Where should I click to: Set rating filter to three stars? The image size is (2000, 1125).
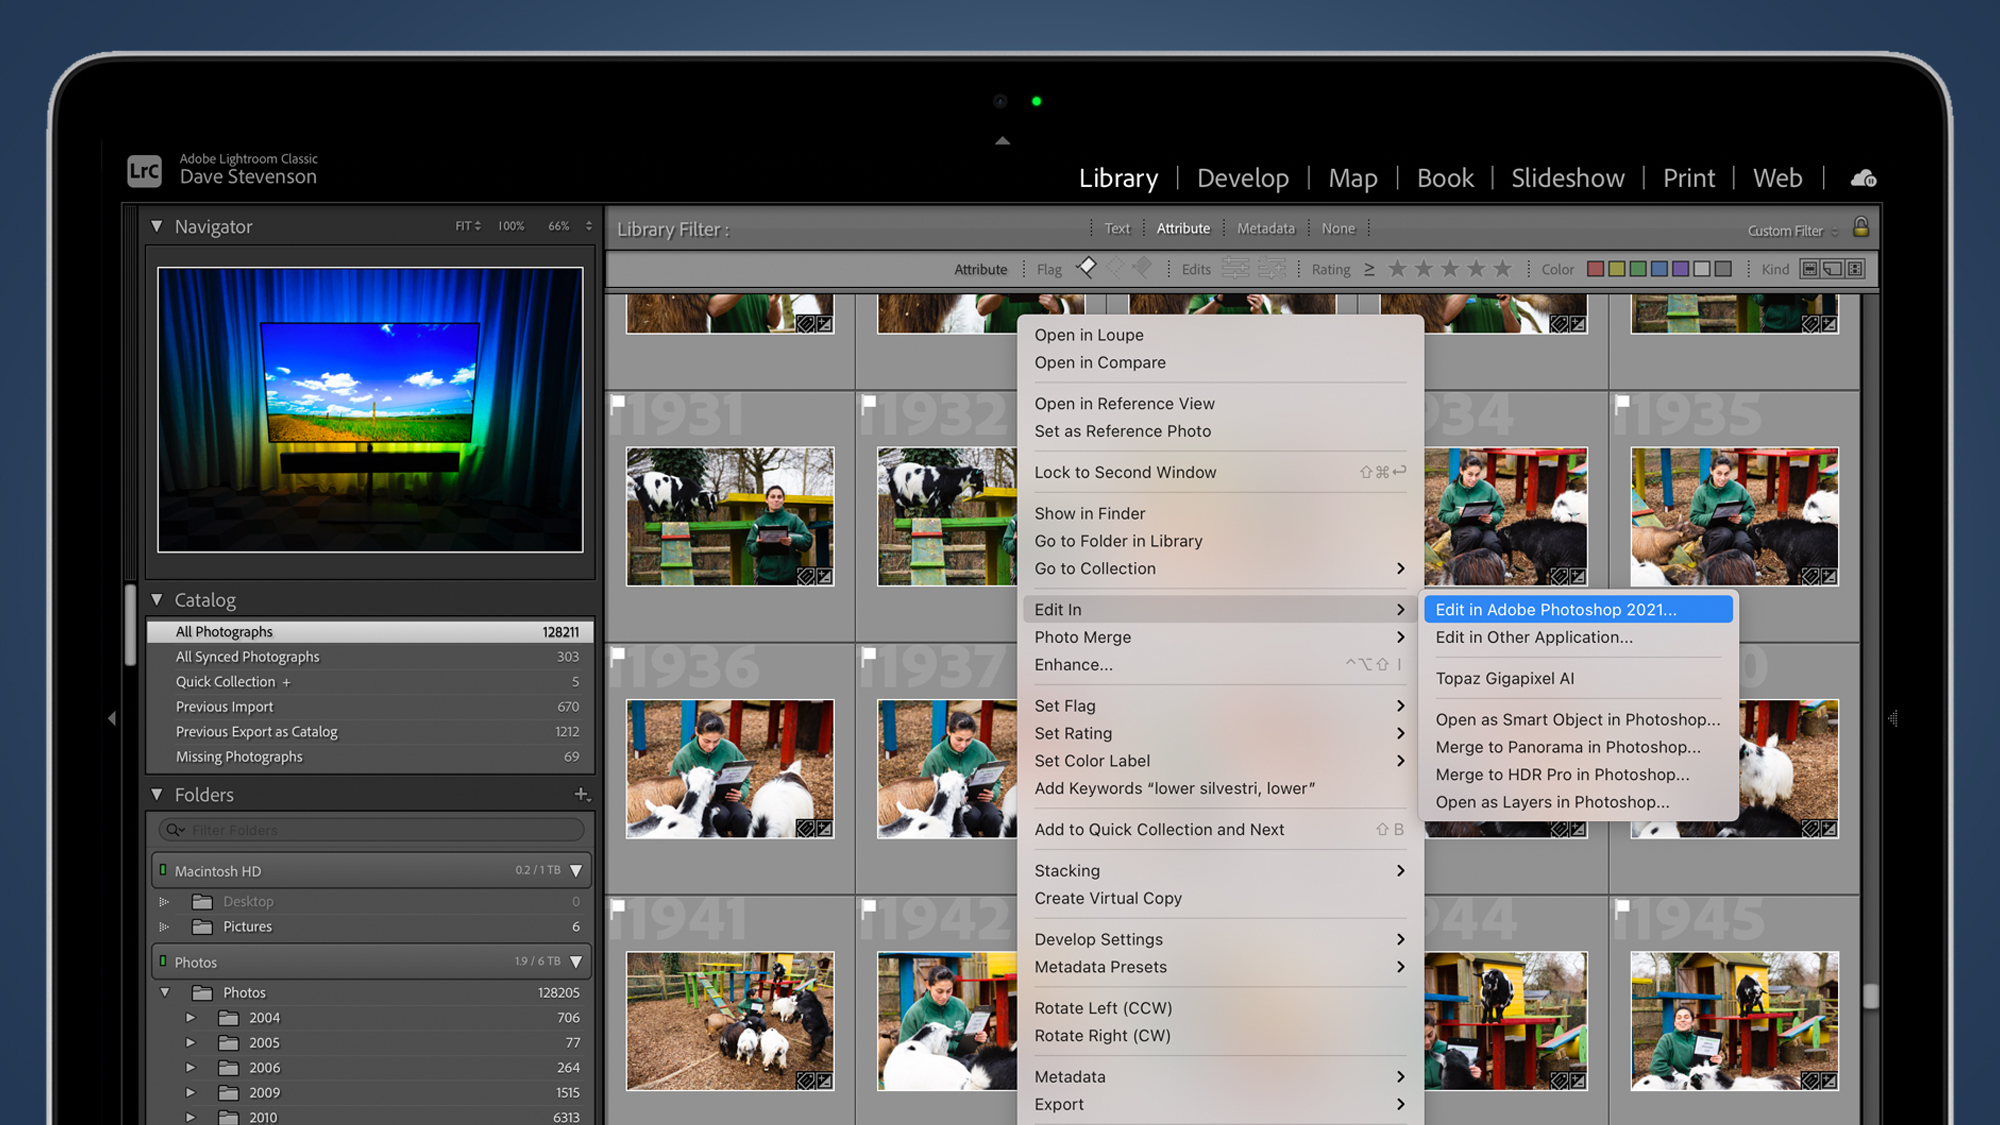point(1450,268)
